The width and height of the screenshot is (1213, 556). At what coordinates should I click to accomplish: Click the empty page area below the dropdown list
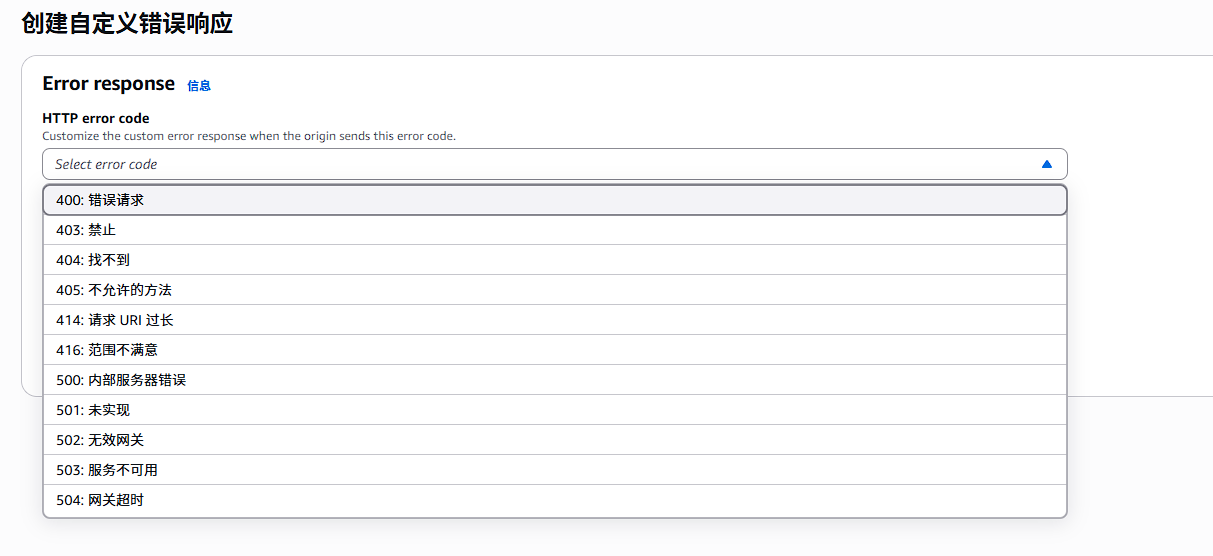point(600,538)
